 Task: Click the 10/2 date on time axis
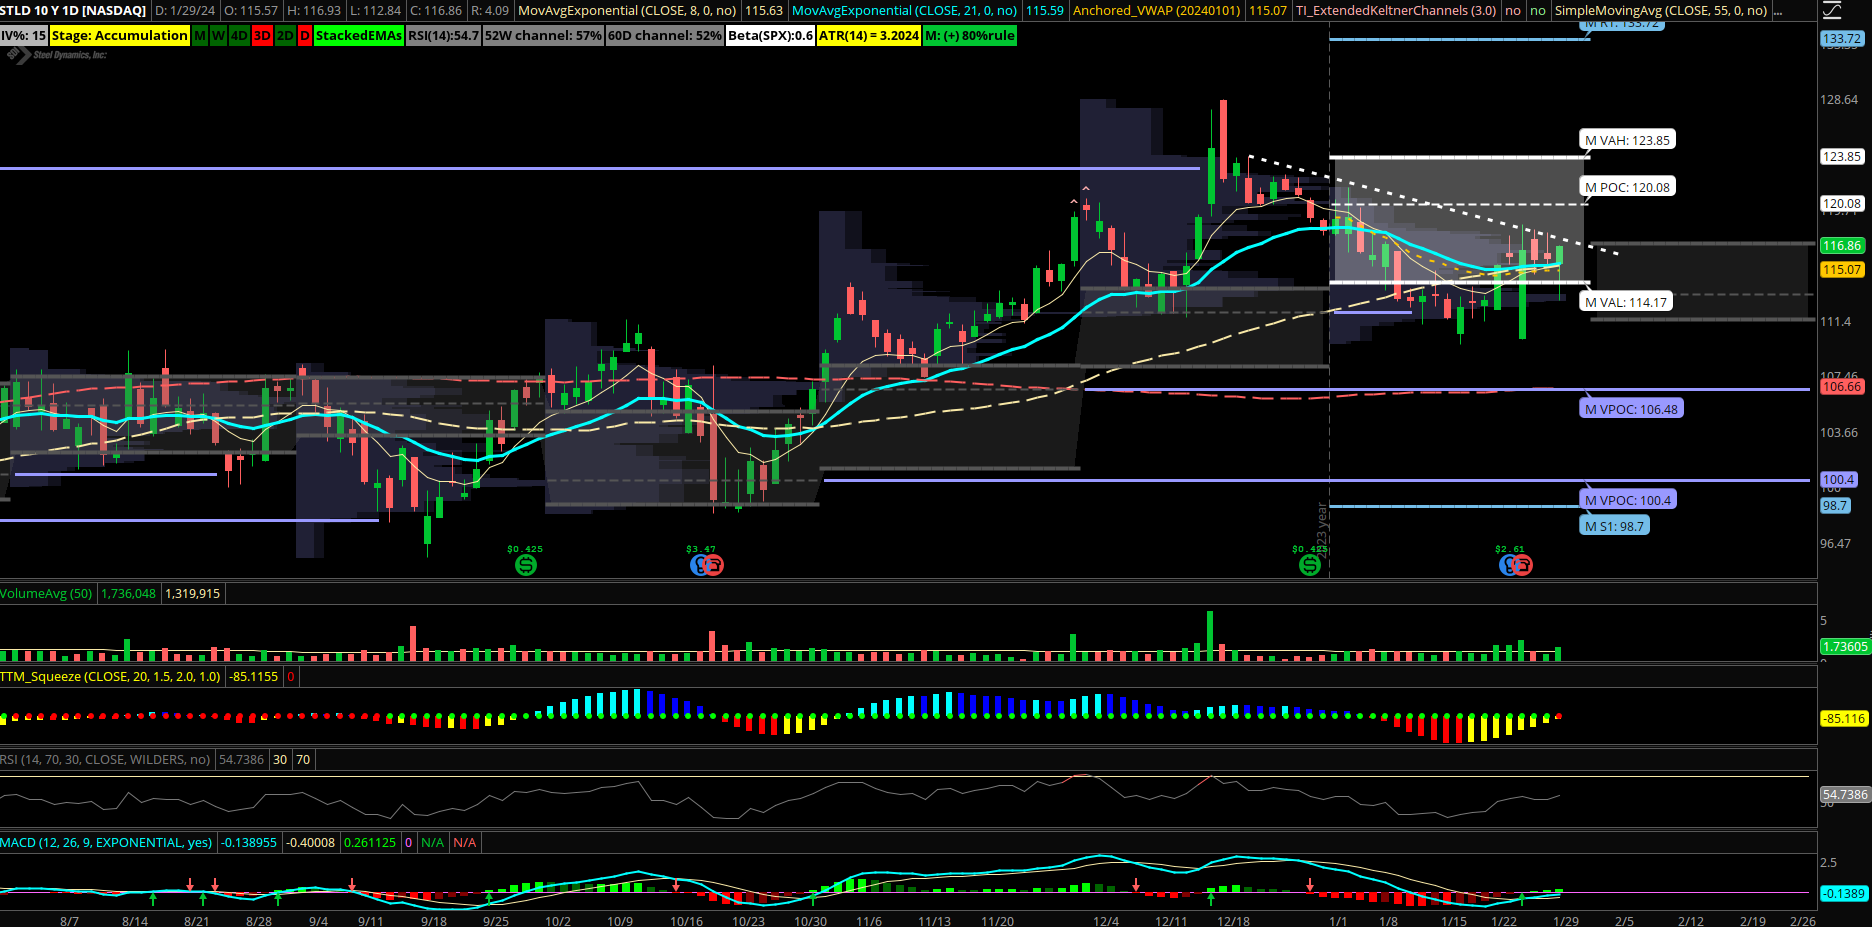click(x=558, y=920)
